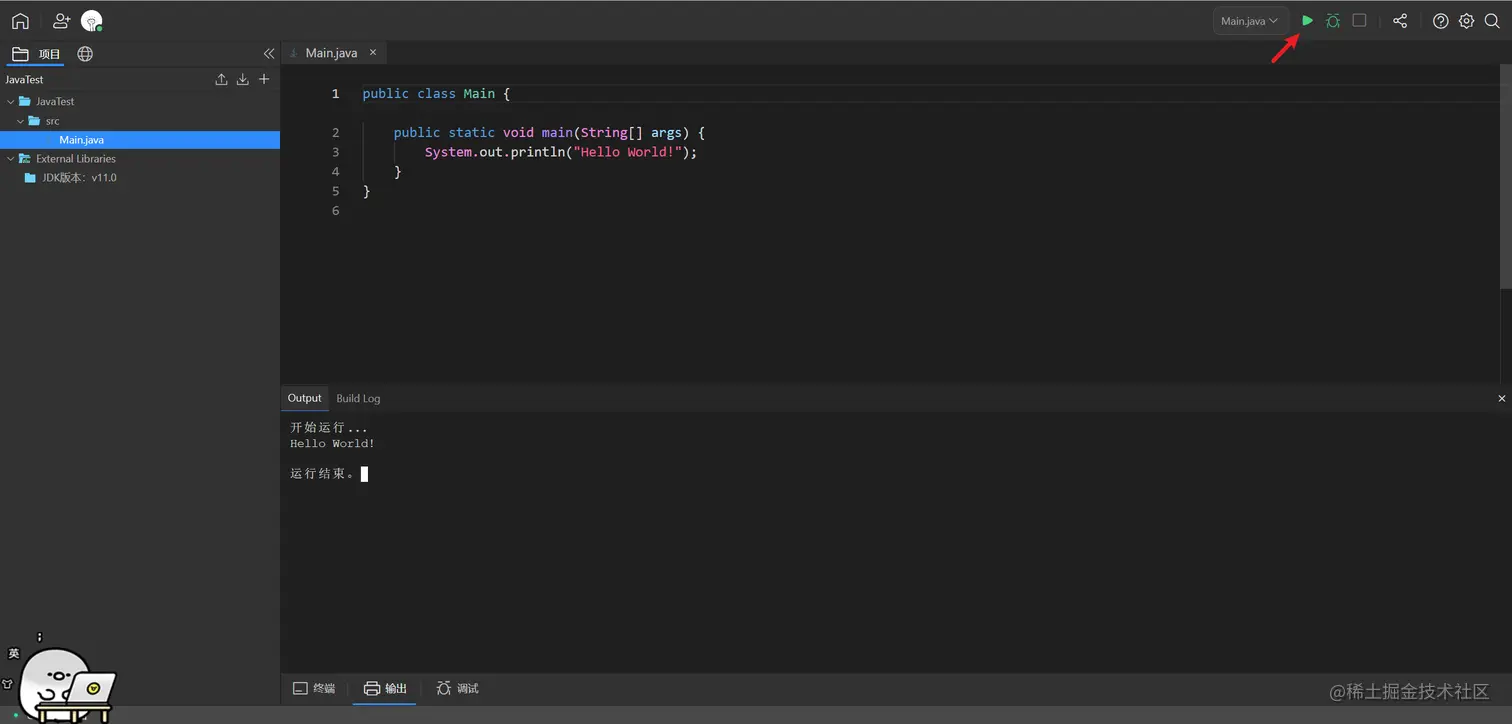
Task: Add a new file with plus icon
Action: [x=264, y=79]
